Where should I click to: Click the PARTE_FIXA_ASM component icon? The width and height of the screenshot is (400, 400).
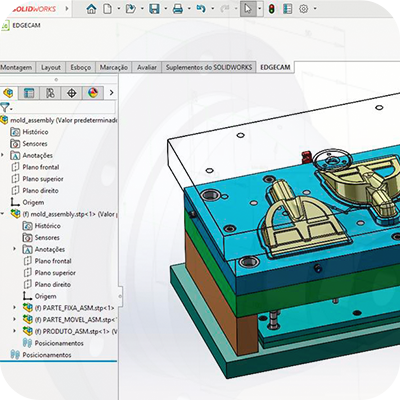tap(28, 308)
